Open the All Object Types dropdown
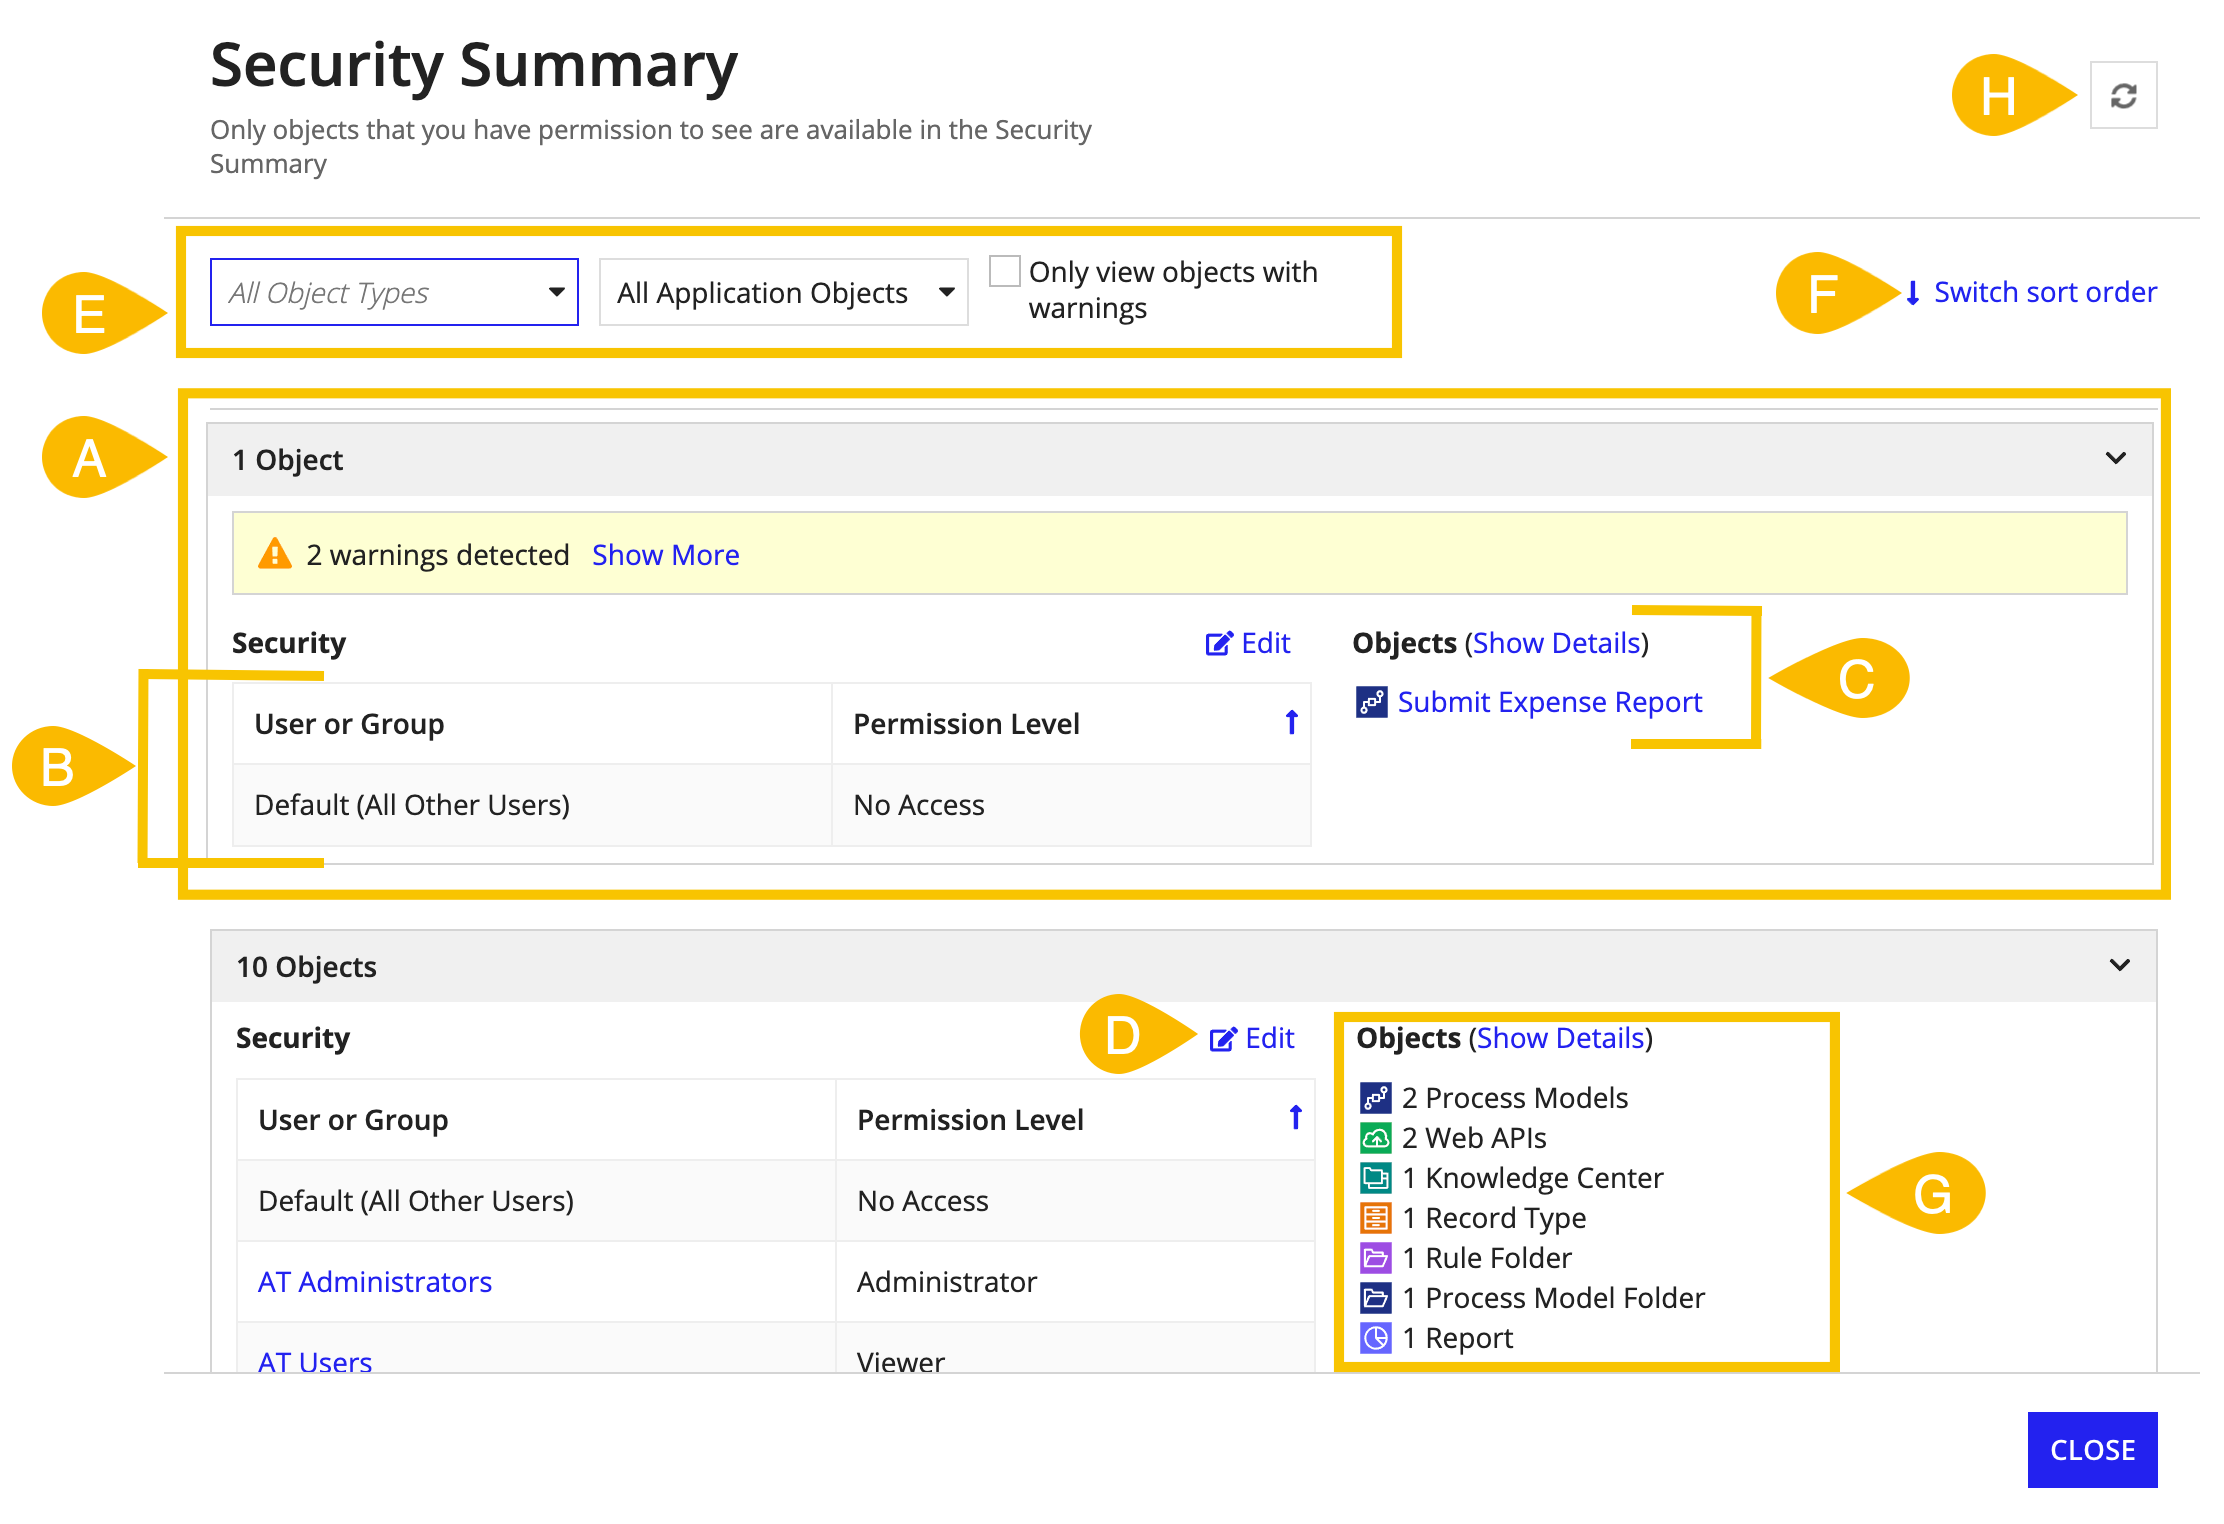This screenshot has width=2224, height=1524. [x=394, y=292]
